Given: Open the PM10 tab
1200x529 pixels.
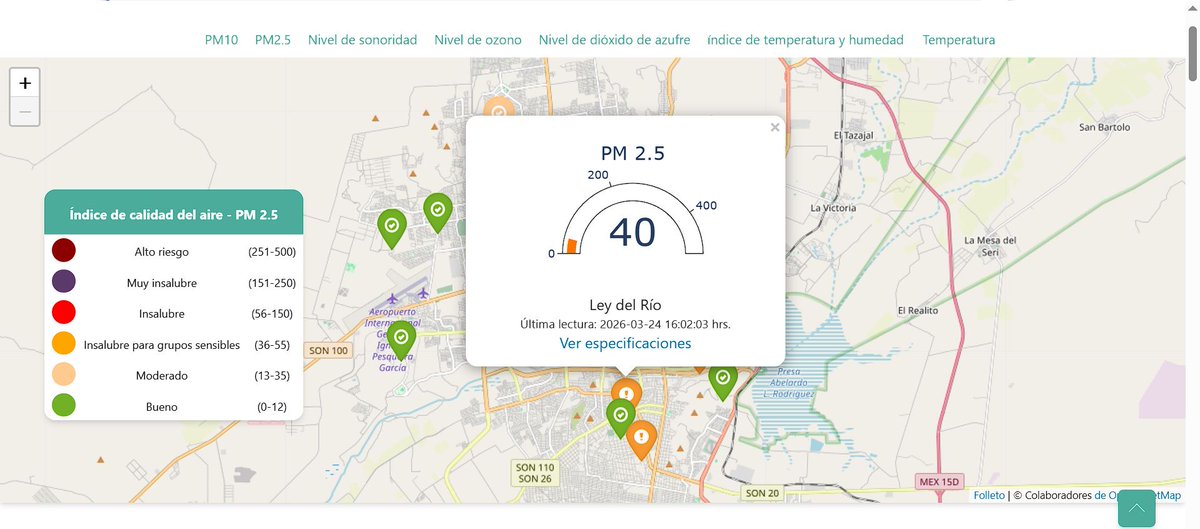Looking at the screenshot, I should coord(221,40).
